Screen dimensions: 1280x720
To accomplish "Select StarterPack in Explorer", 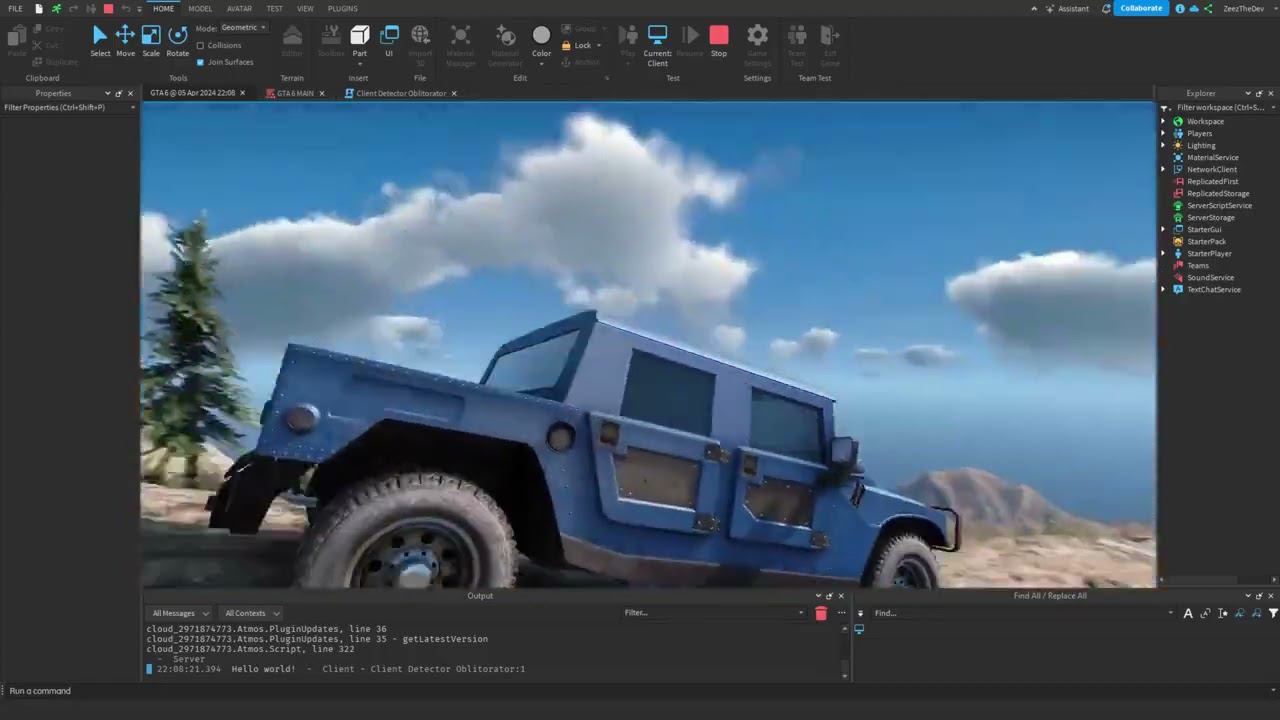I will coord(1206,241).
